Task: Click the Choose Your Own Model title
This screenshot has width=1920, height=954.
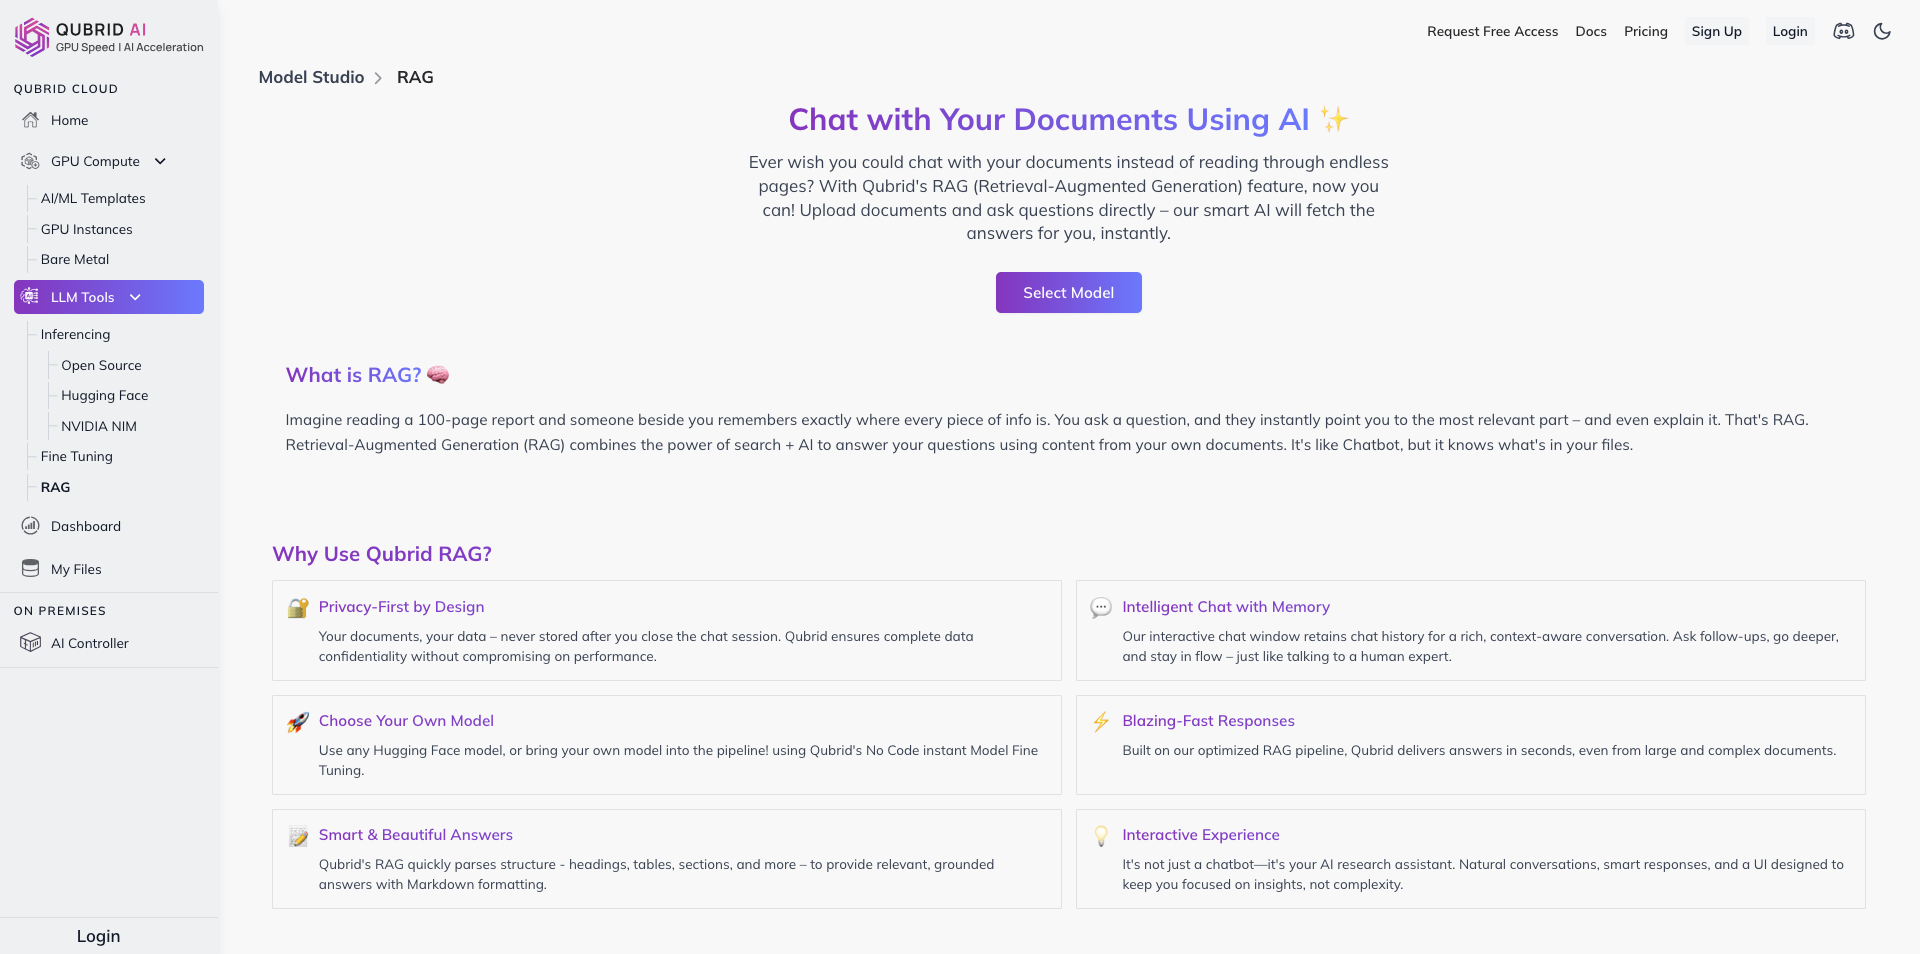Action: coord(406,720)
